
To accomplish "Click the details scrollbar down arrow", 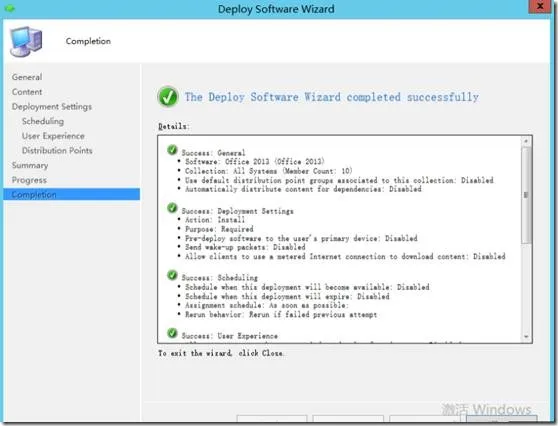I will point(526,336).
